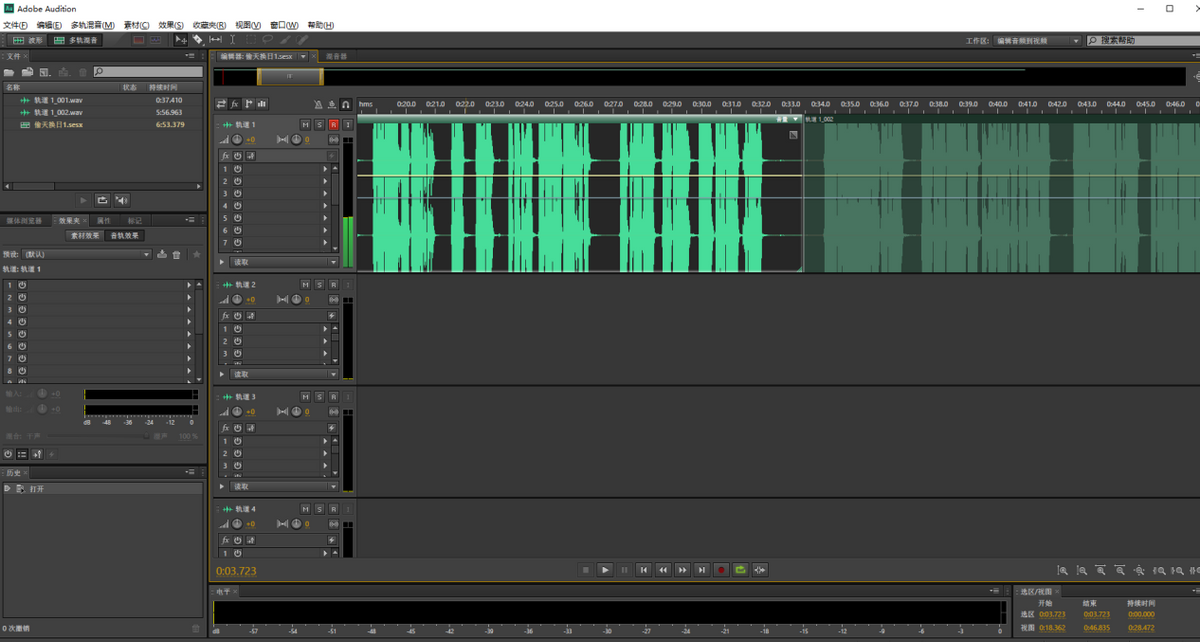Open 多轨混音(M) menu
The width and height of the screenshot is (1200, 642).
[x=91, y=25]
